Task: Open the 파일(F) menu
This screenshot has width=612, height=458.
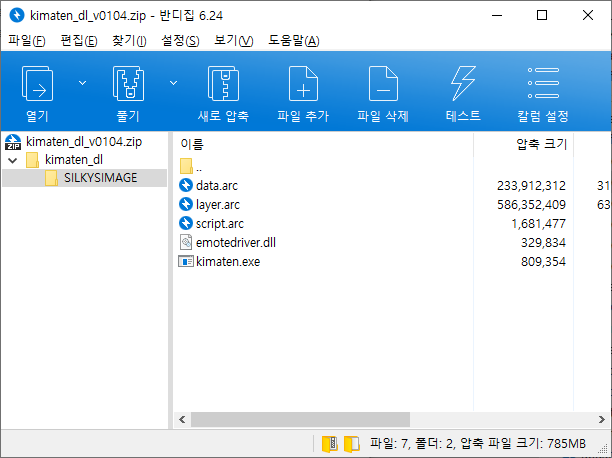Action: (x=27, y=41)
